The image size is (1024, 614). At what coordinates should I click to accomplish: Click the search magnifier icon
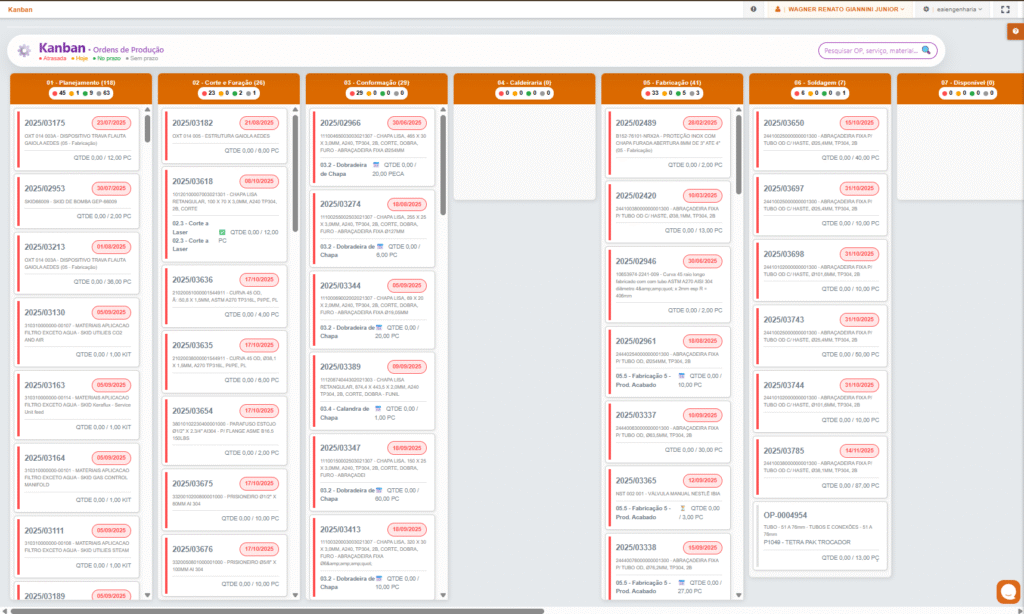[927, 50]
